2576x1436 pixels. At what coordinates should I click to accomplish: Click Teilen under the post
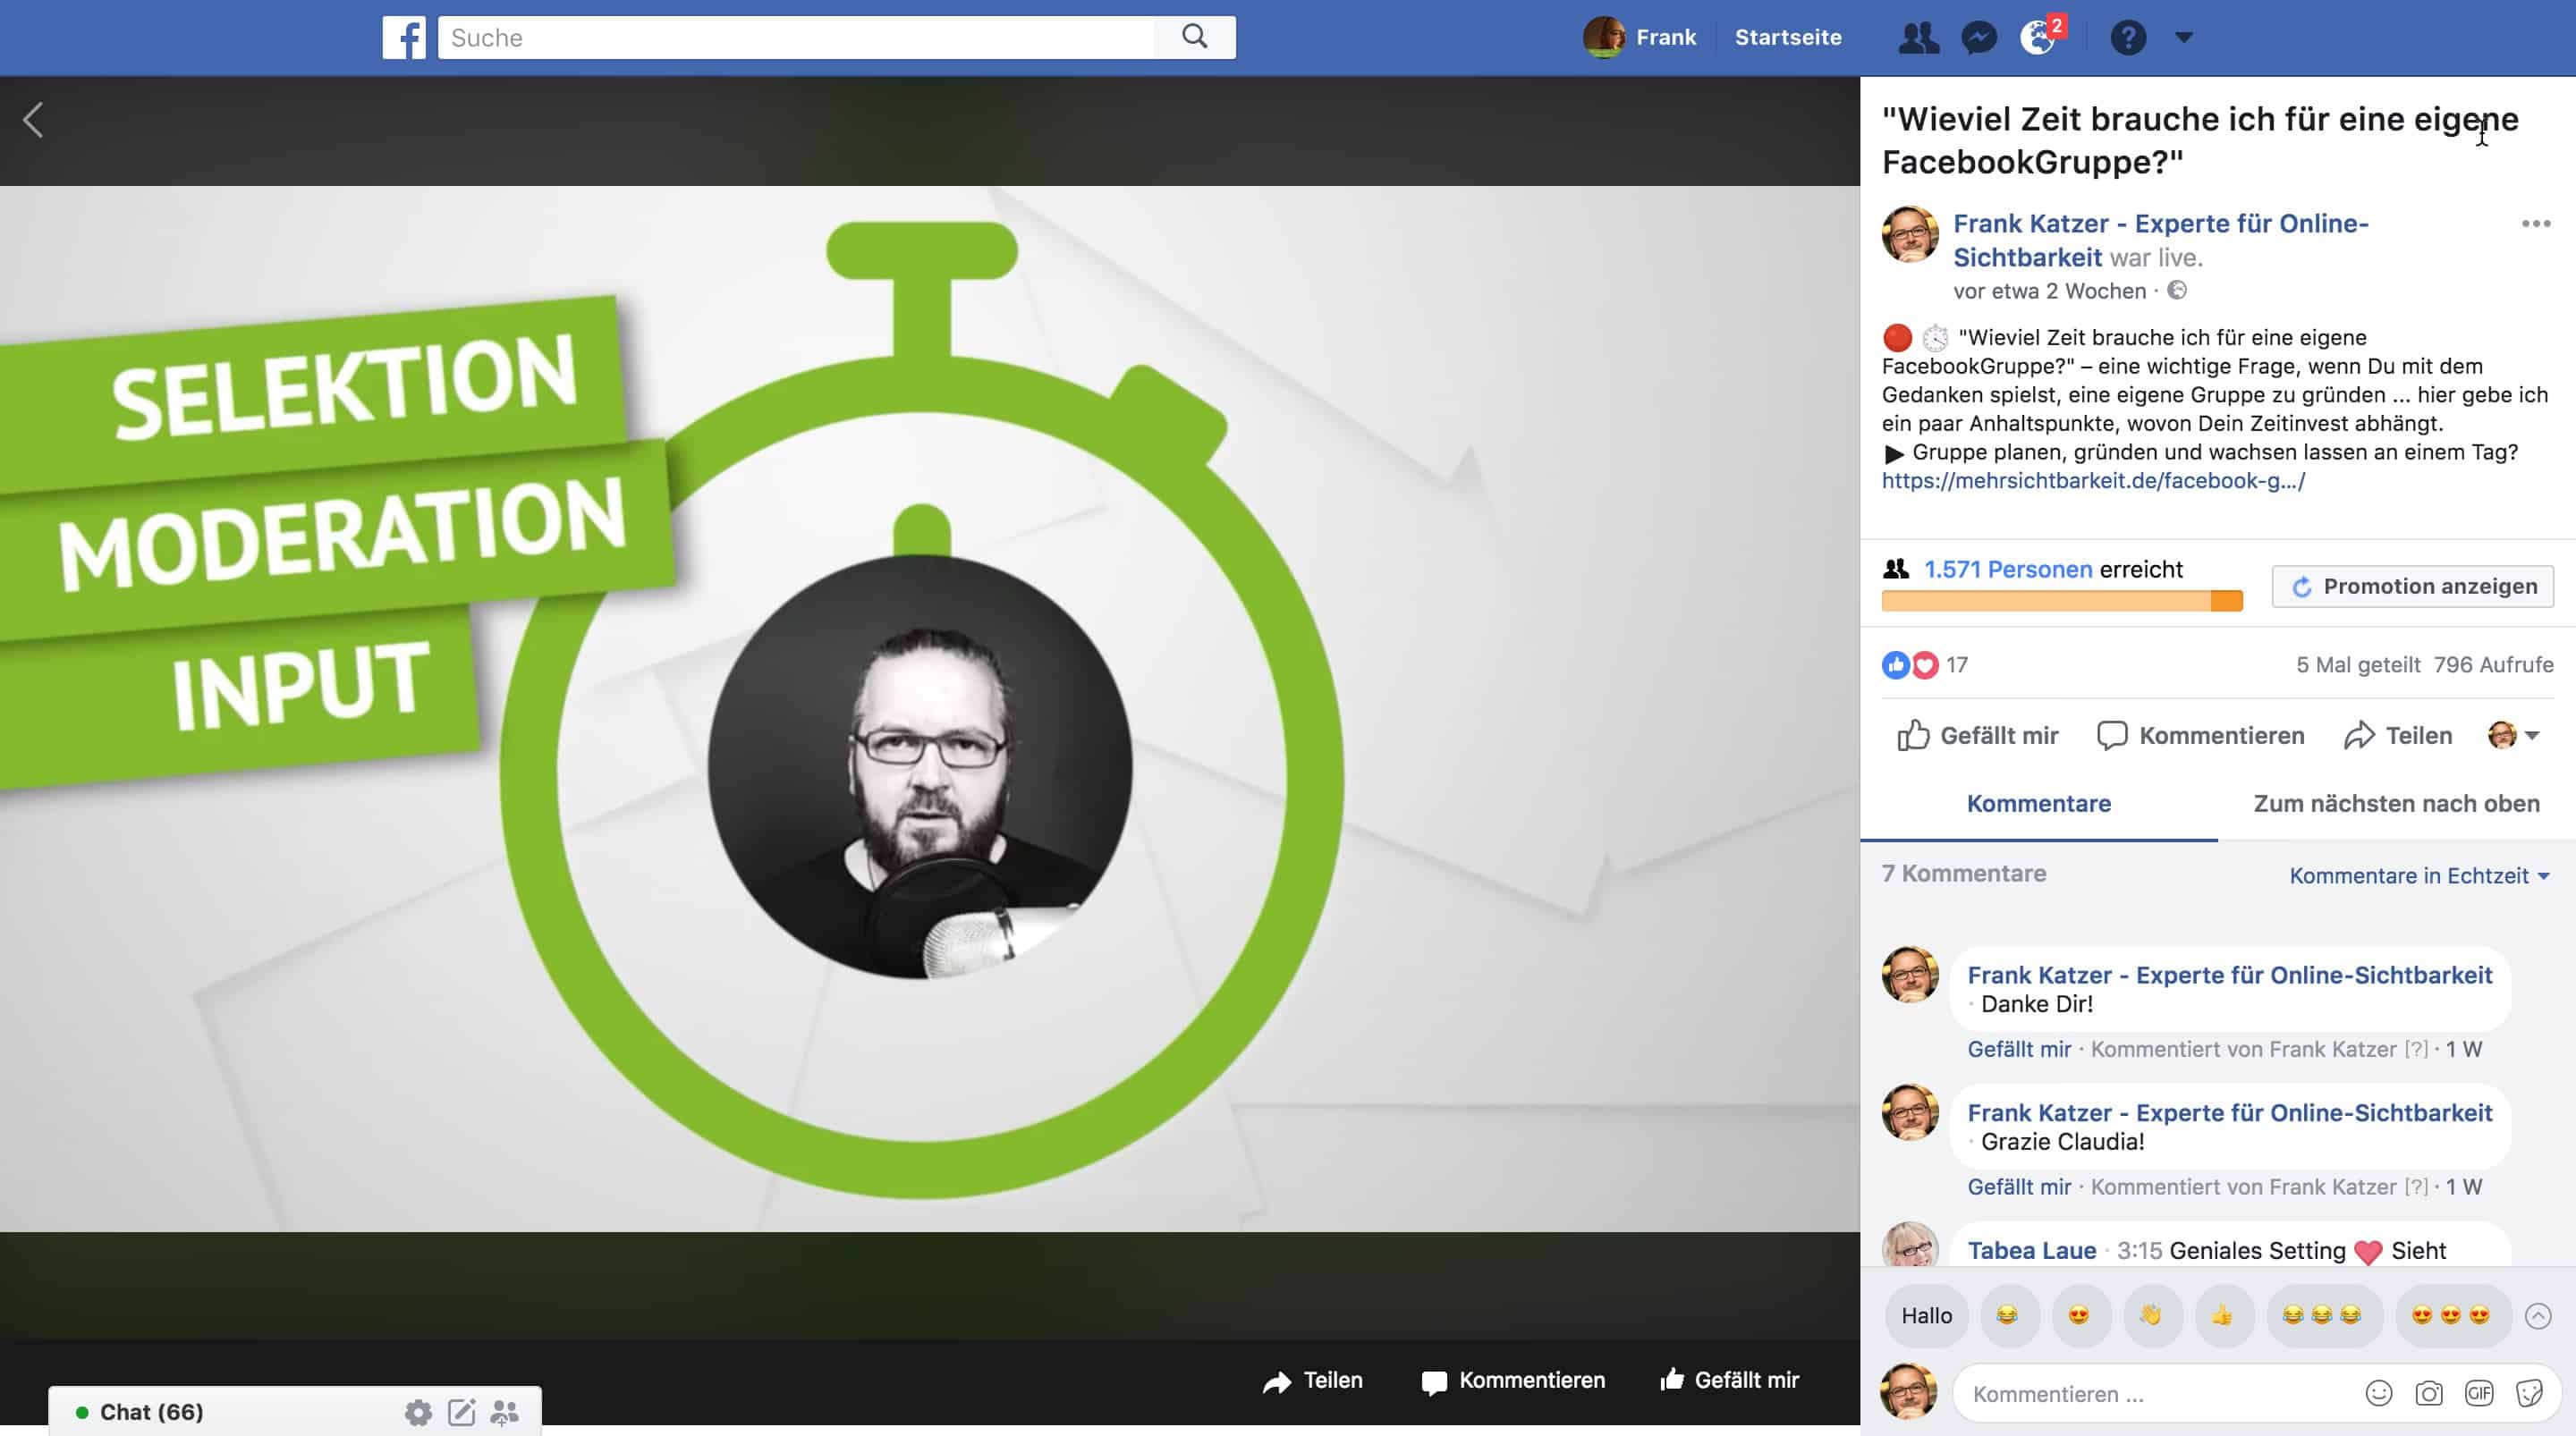2398,736
